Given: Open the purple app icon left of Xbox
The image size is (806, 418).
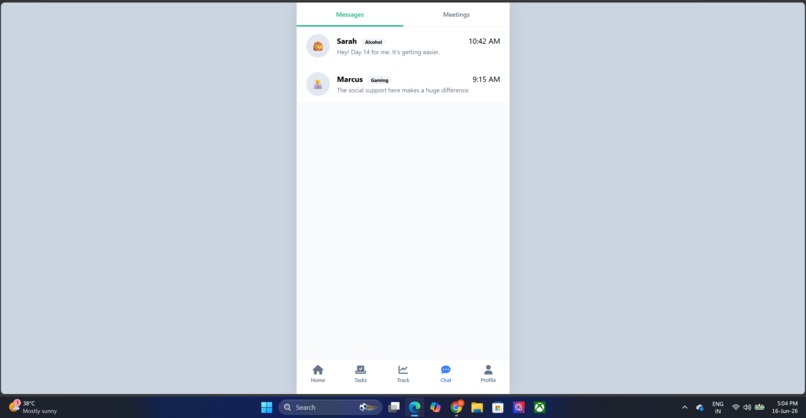Looking at the screenshot, I should [x=519, y=407].
